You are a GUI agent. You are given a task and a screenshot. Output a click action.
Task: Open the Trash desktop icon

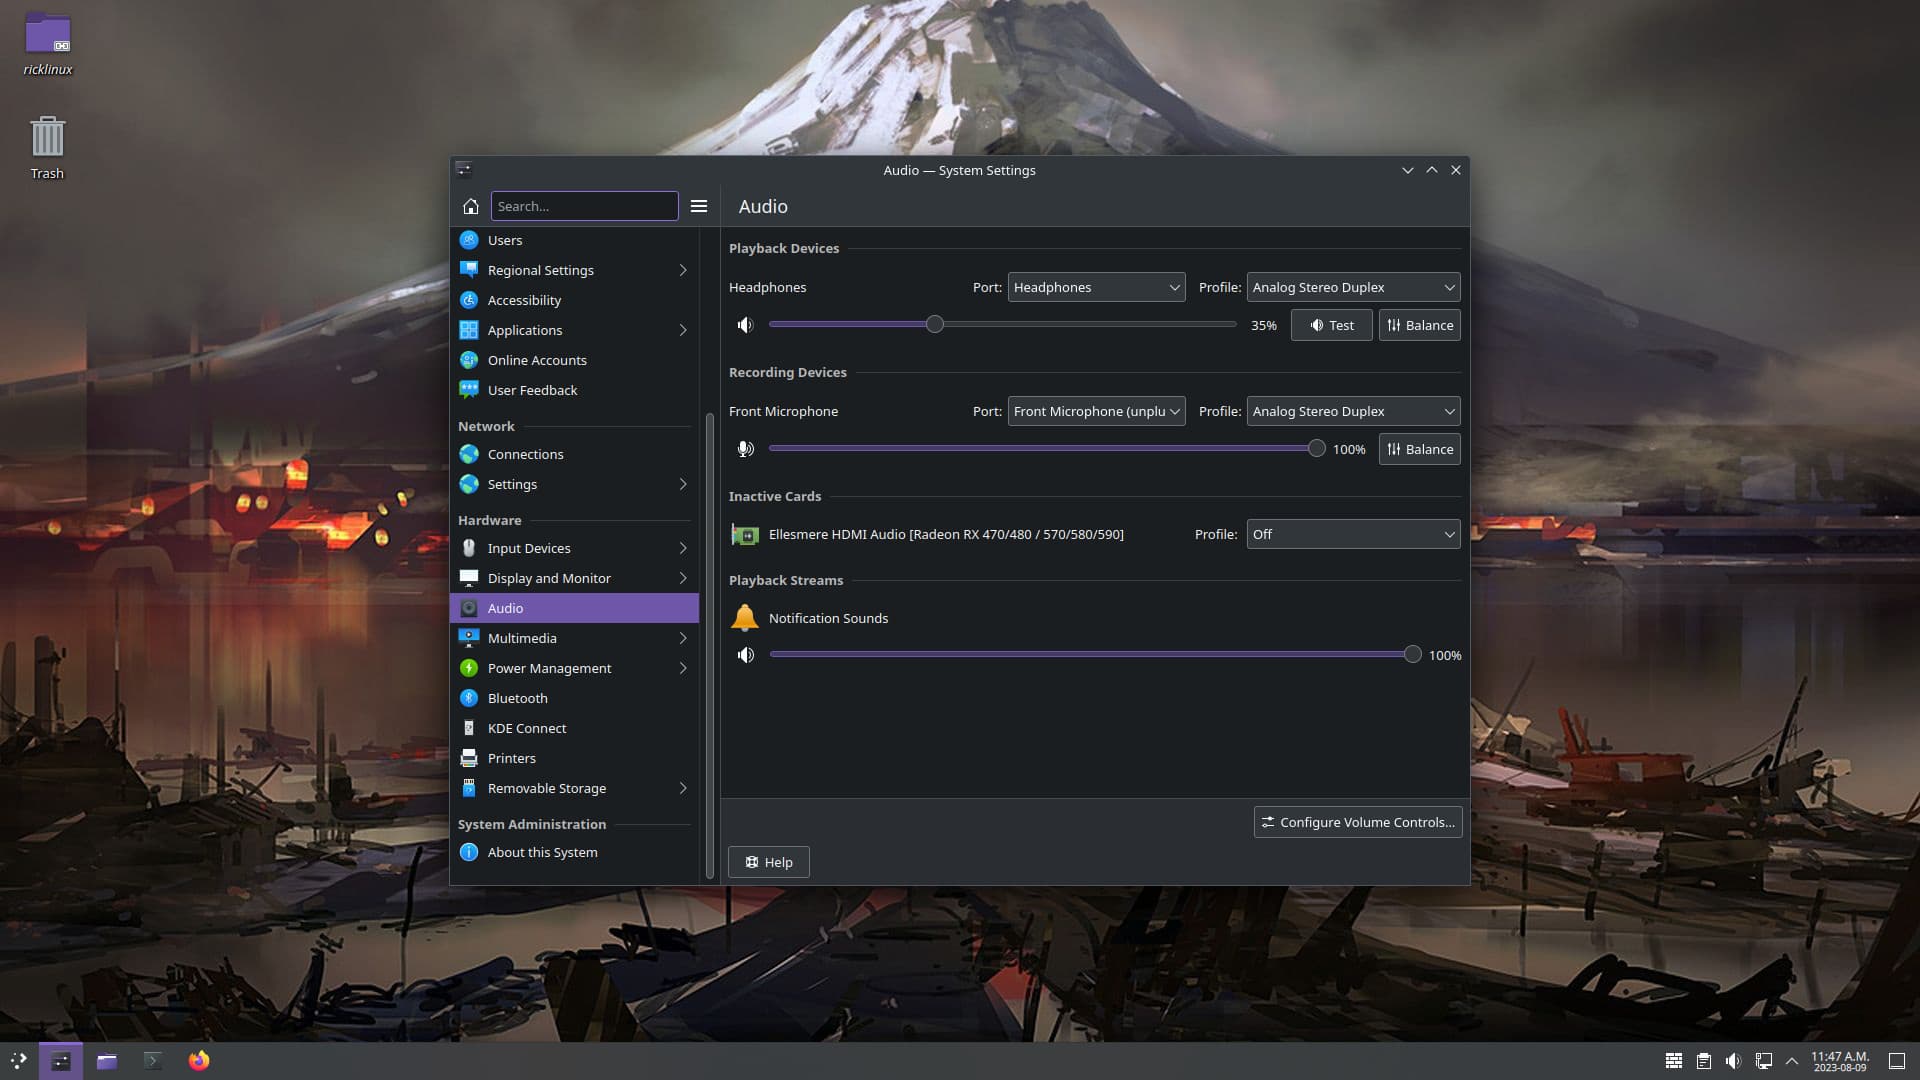[47, 146]
